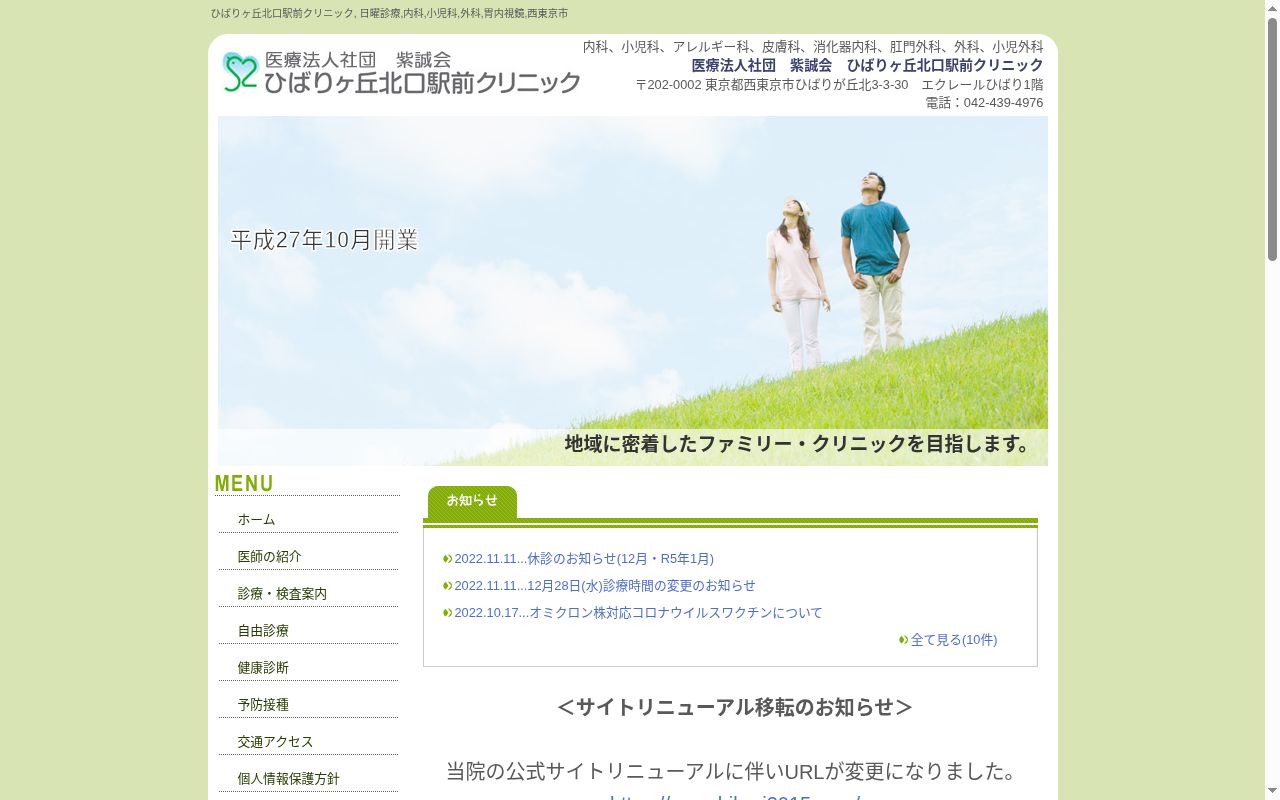Image resolution: width=1280 pixels, height=800 pixels.
Task: Click the scrollbar up arrow
Action: click(1272, 8)
